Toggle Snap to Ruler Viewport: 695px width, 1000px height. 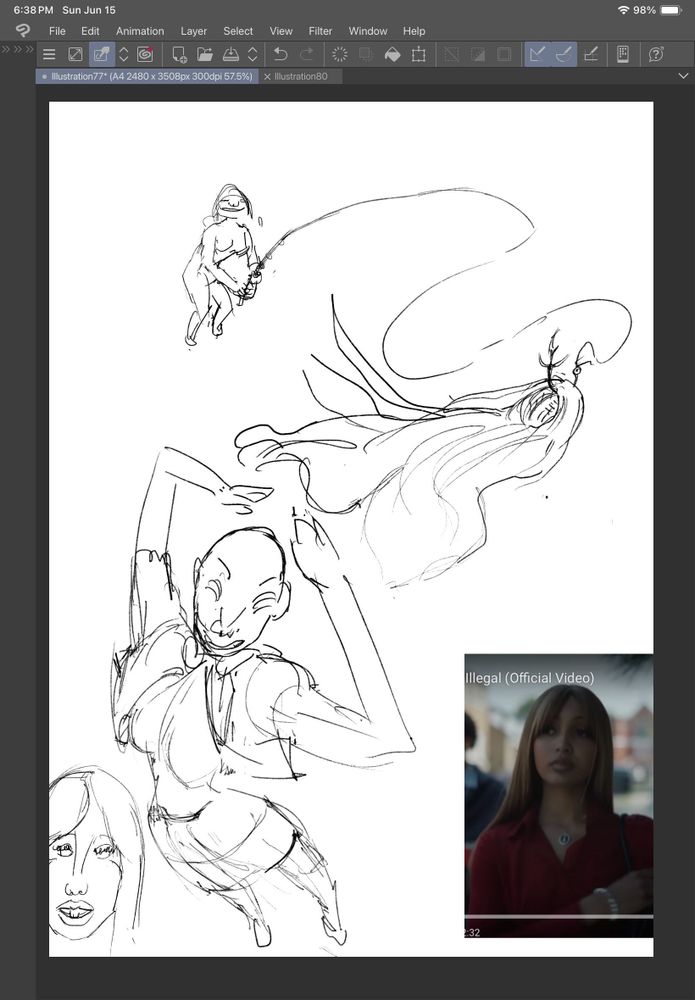click(538, 55)
